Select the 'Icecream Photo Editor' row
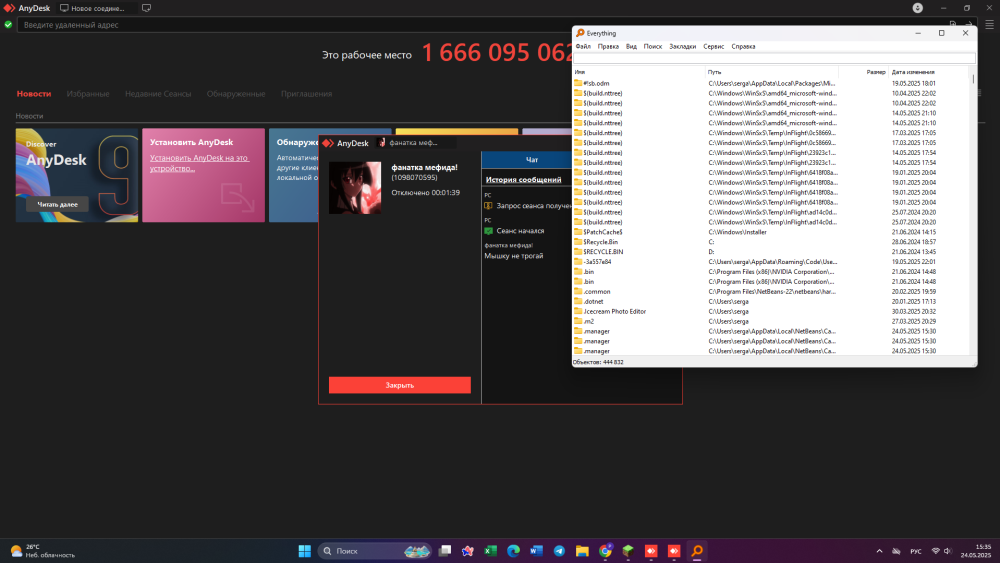Viewport: 1000px width, 563px height. [x=771, y=311]
